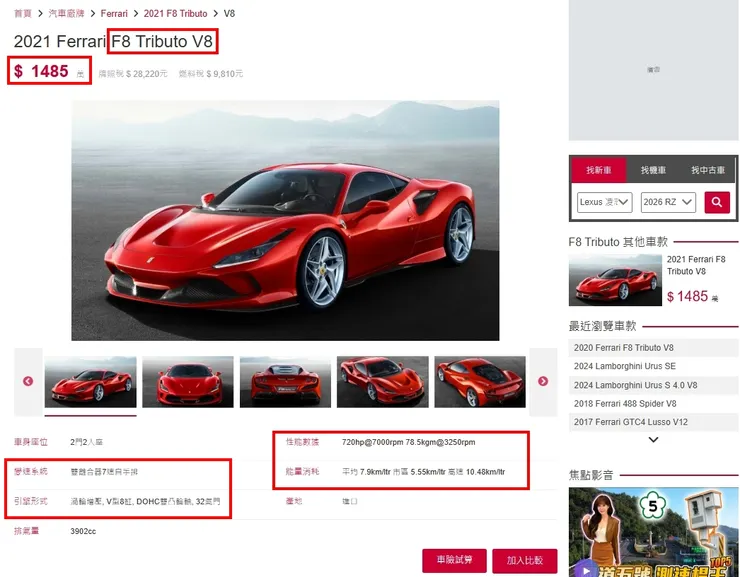Click the magnifier search button

point(717,202)
